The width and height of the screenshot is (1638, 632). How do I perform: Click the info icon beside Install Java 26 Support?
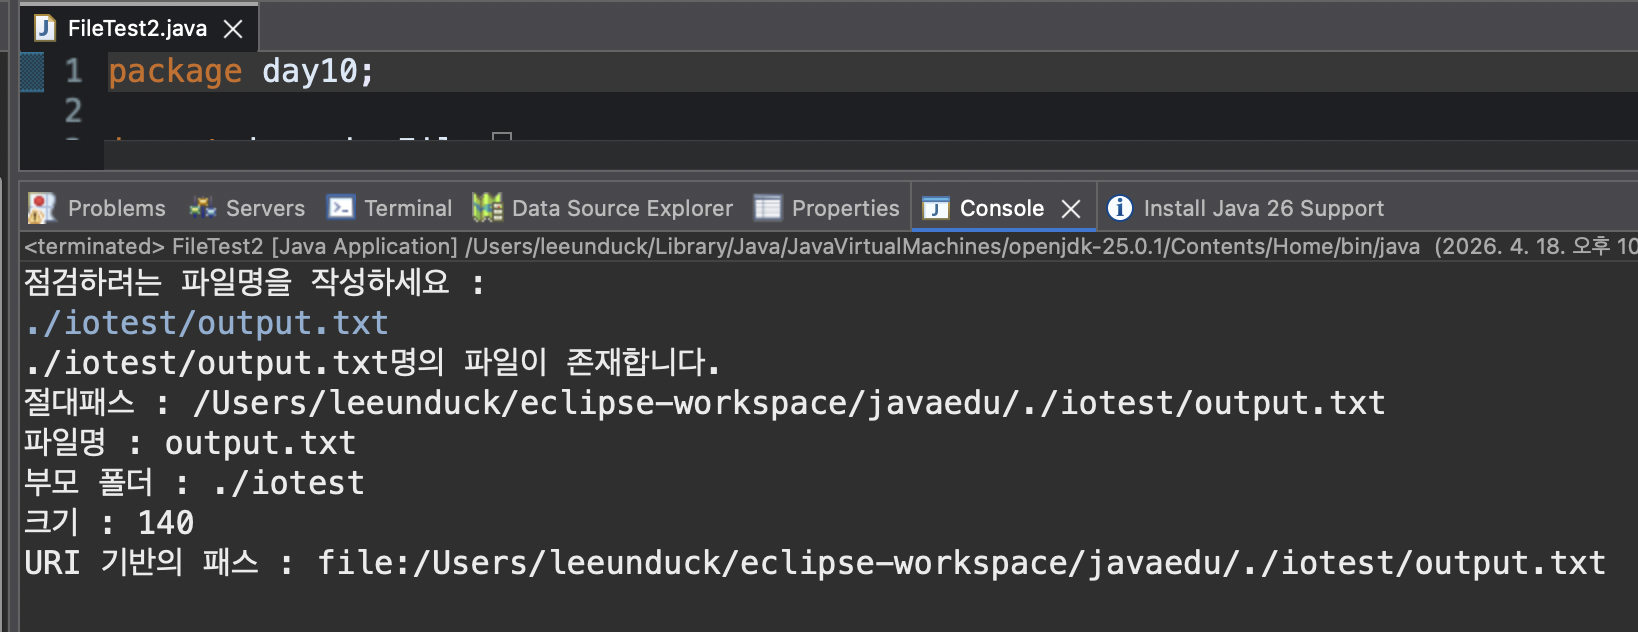click(x=1120, y=207)
